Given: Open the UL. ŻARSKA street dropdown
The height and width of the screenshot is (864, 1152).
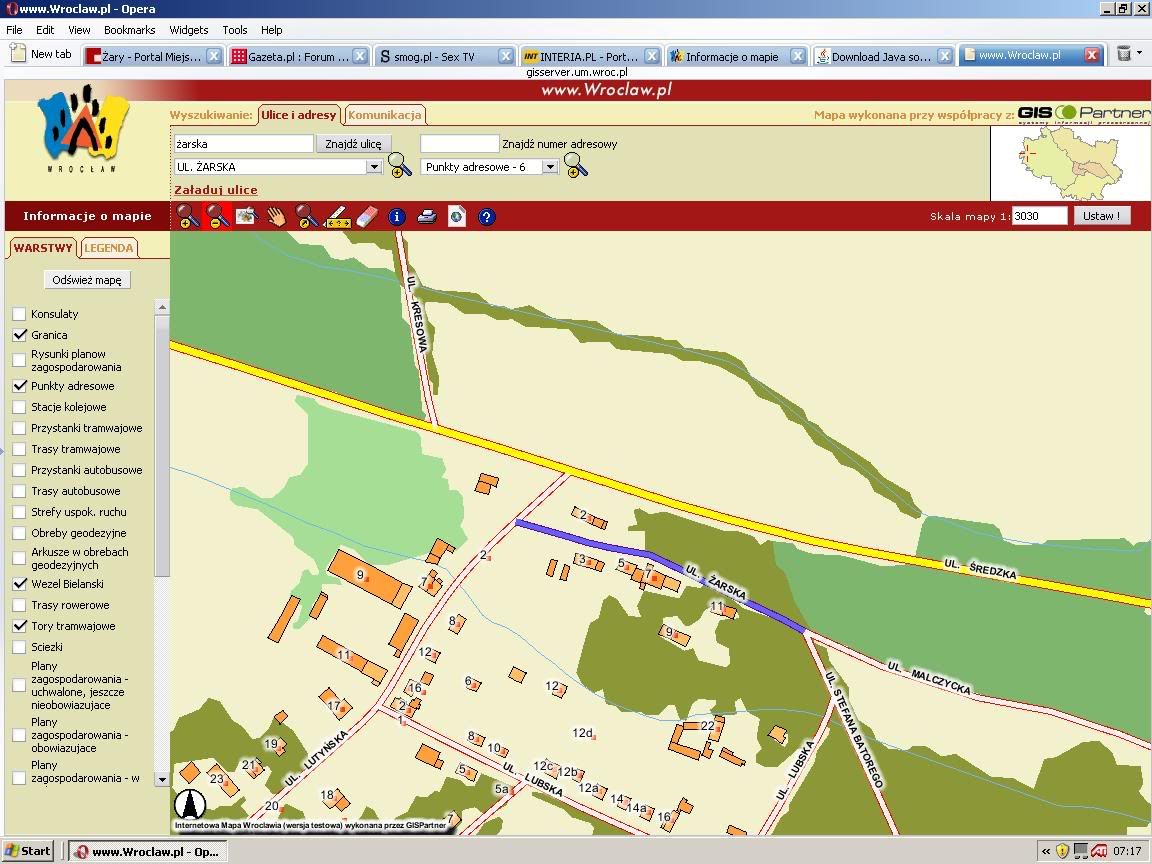Looking at the screenshot, I should (374, 167).
